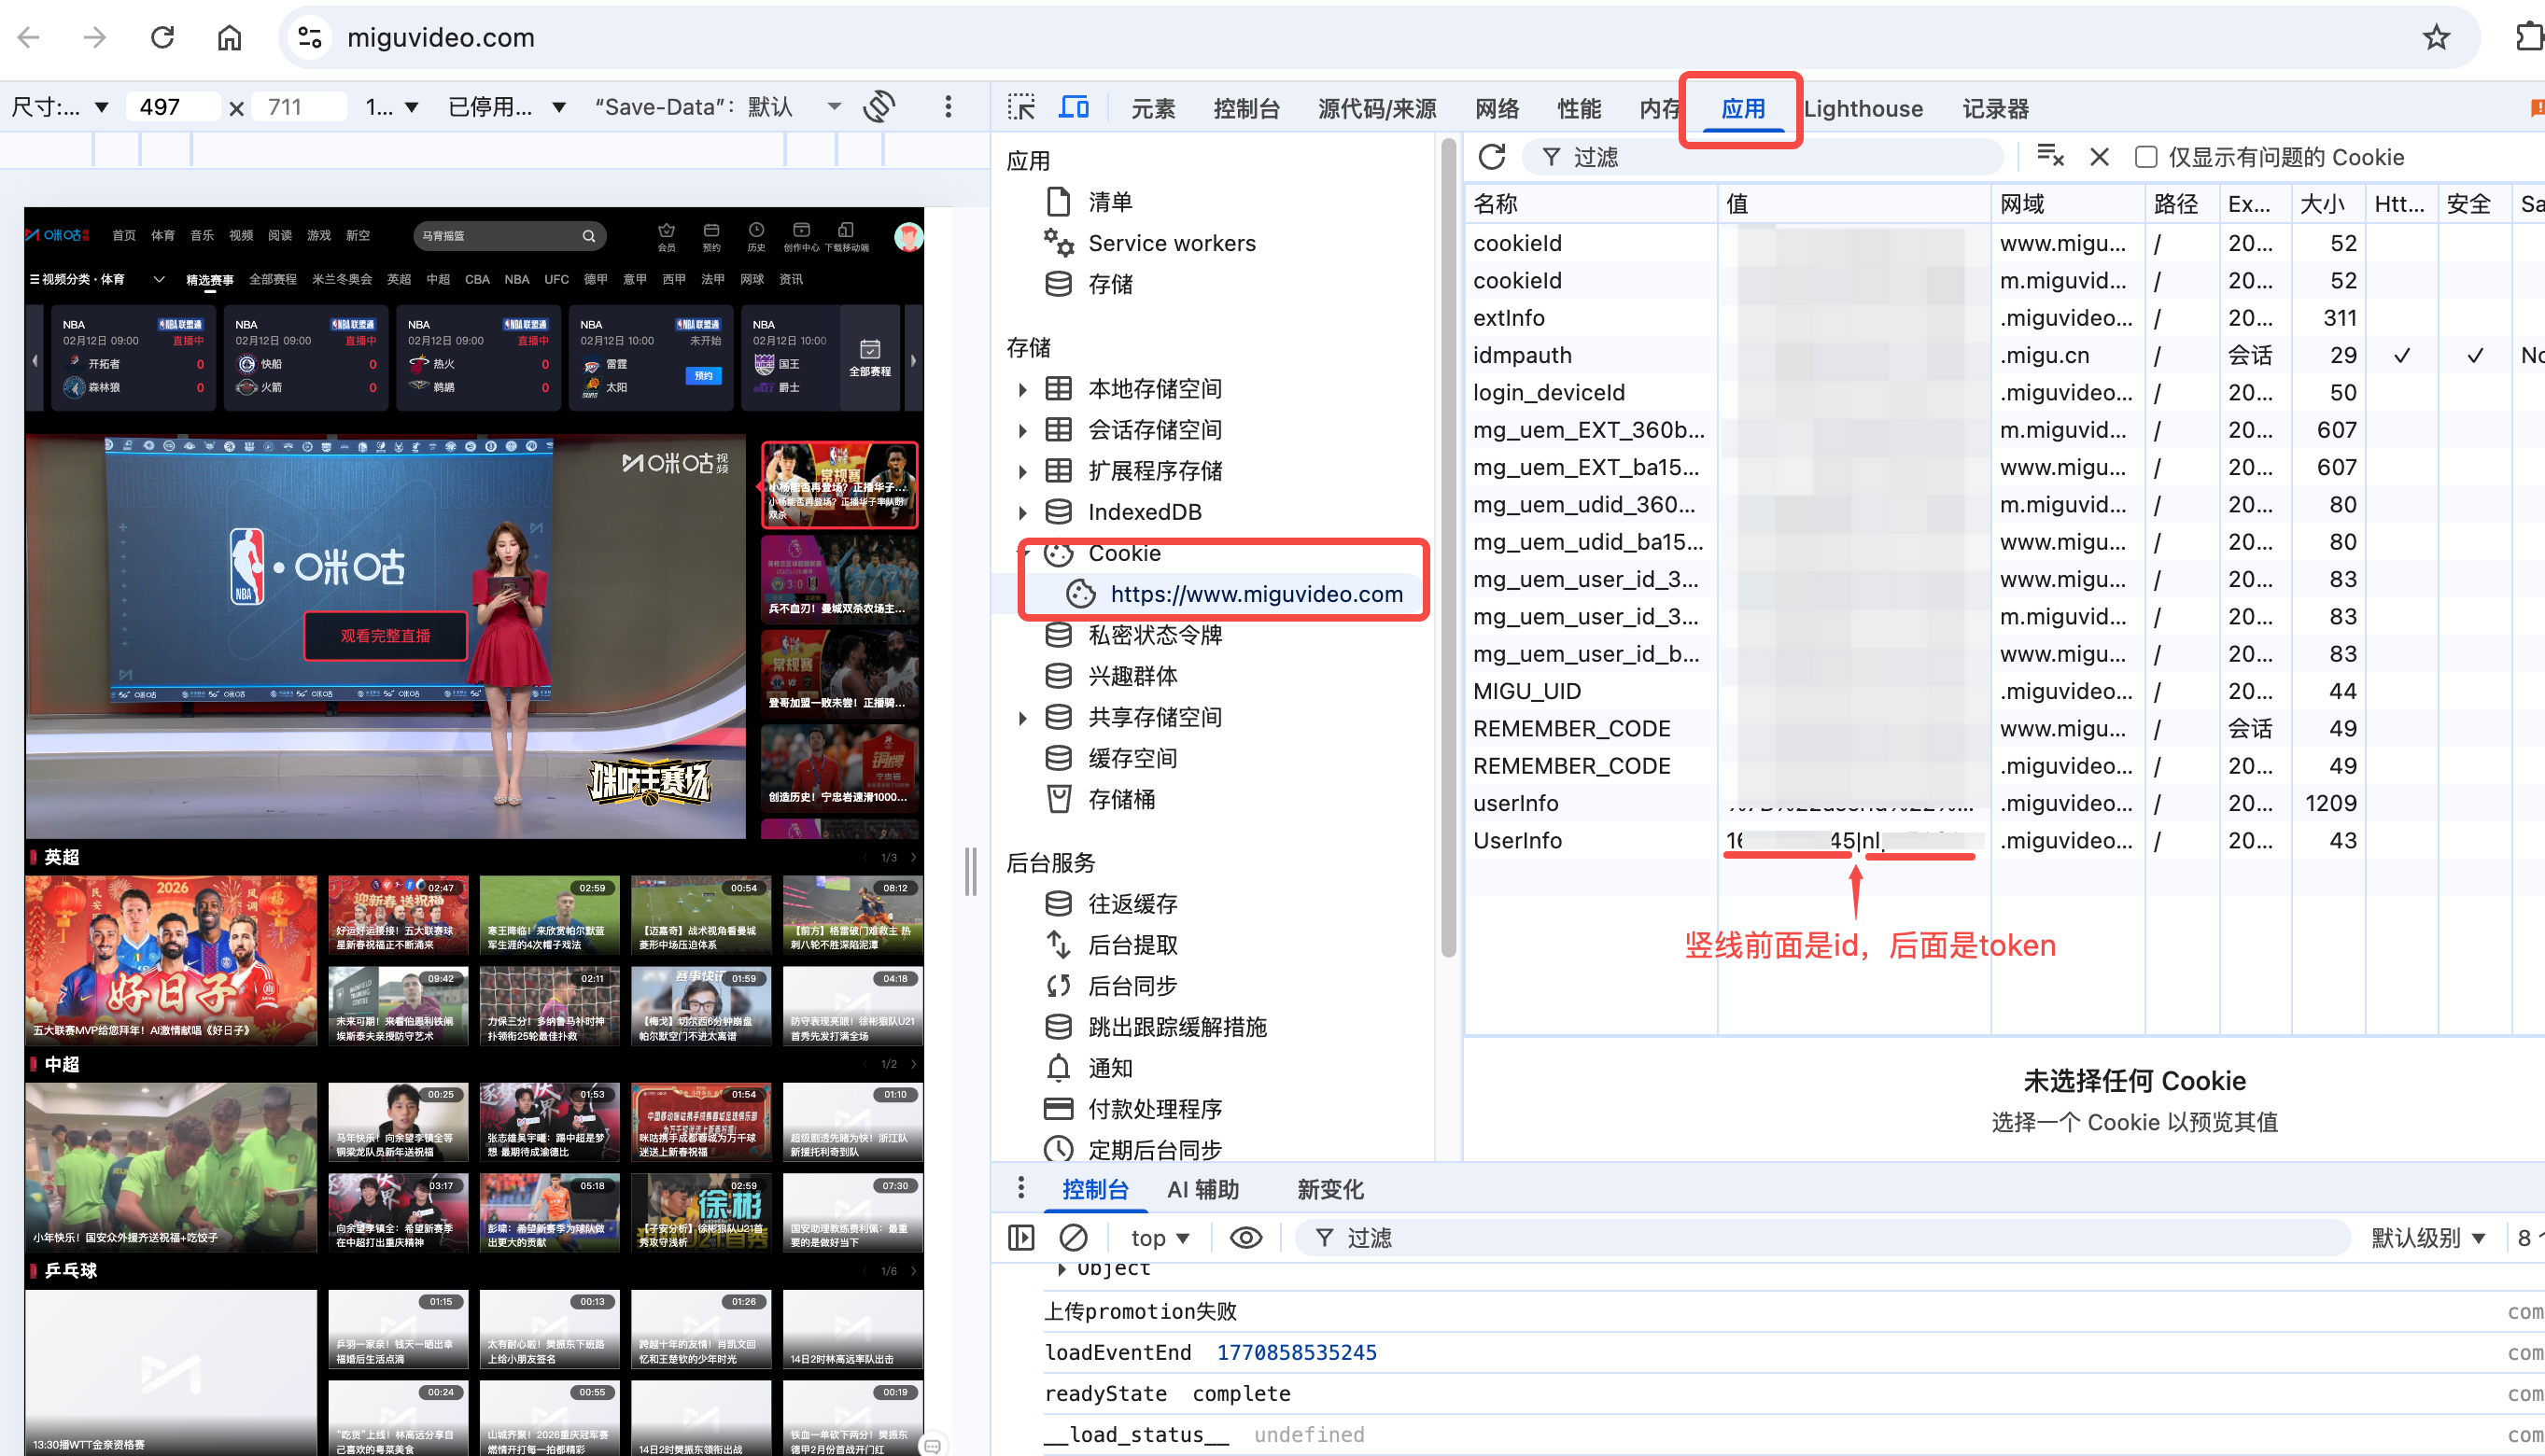The height and width of the screenshot is (1456, 2545).
Task: Show the console sidebar panel icon
Action: click(x=1021, y=1237)
